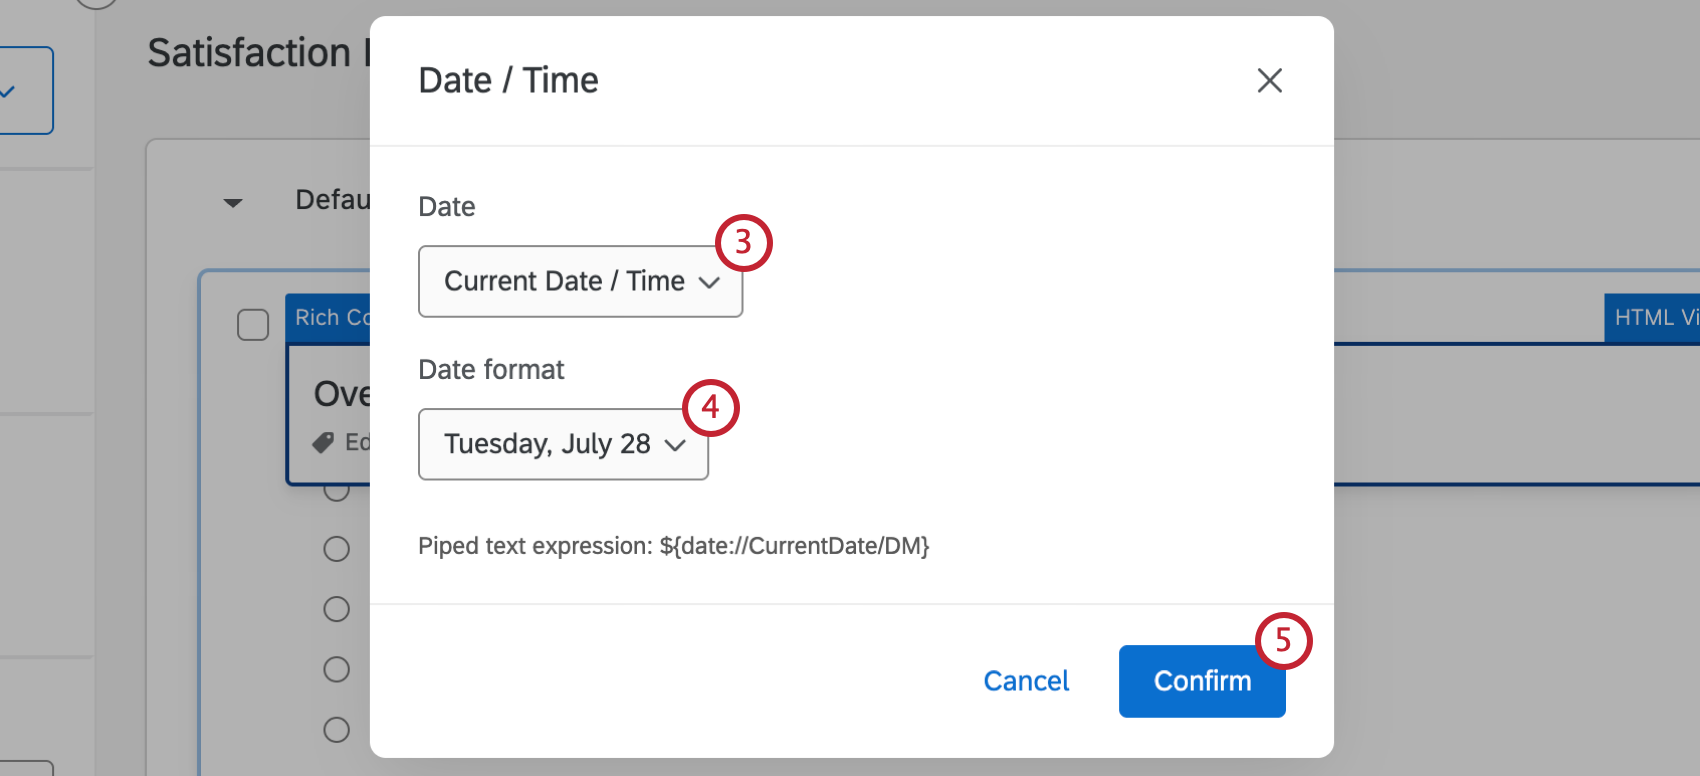Close the Date / Time dialog
Screen dimensions: 1700x776
coord(1269,80)
